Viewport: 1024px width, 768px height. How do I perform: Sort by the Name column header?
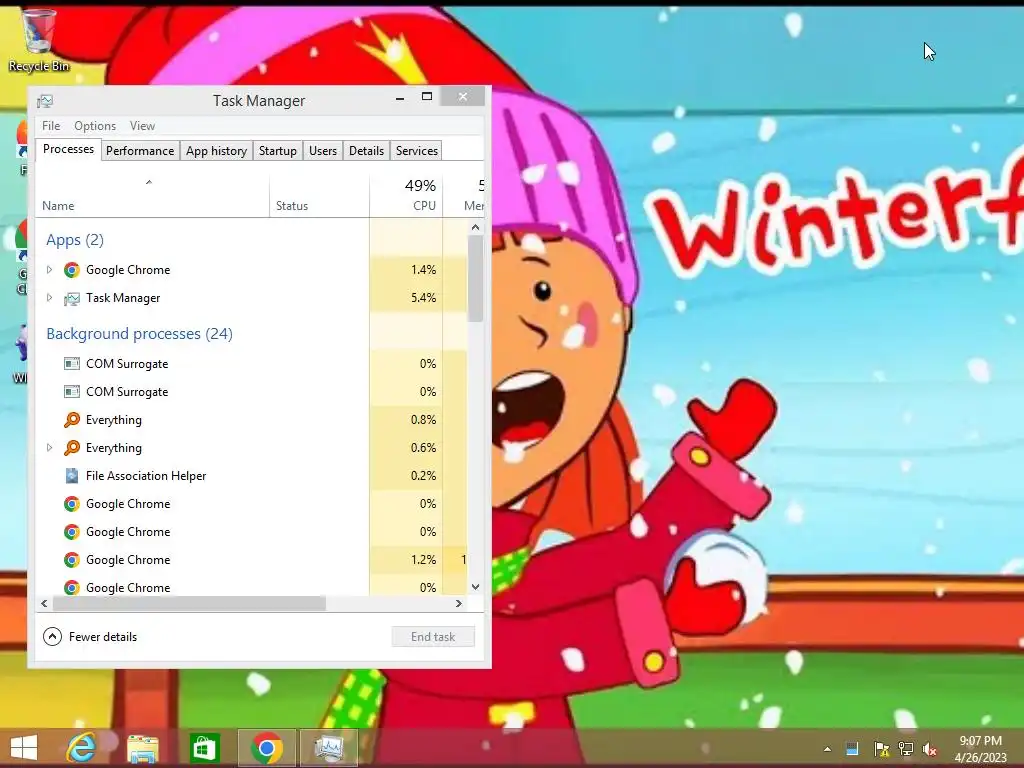tap(152, 196)
